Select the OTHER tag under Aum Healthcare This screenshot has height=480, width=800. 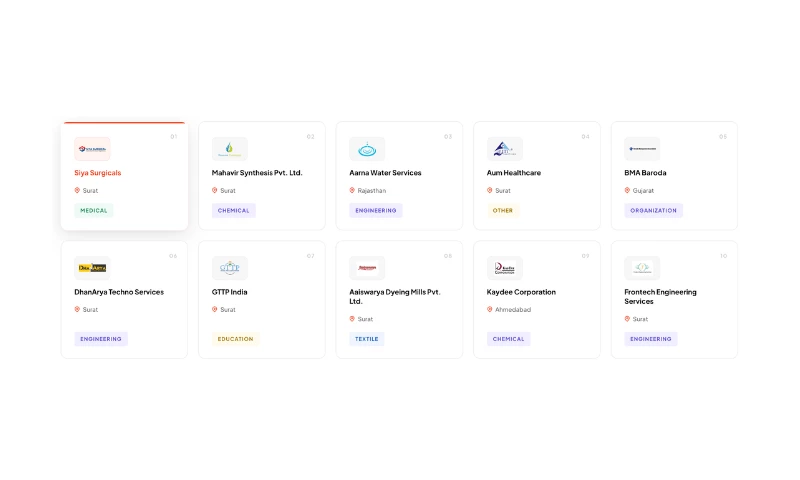[x=503, y=211]
